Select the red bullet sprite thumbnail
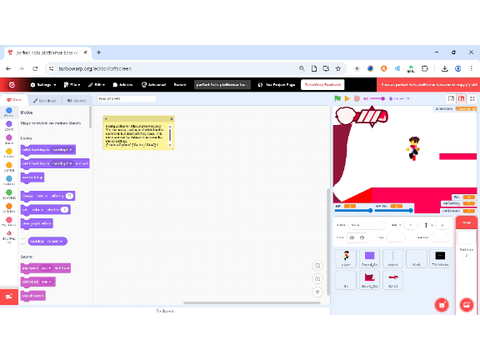This screenshot has width=480, height=360. (x=393, y=280)
